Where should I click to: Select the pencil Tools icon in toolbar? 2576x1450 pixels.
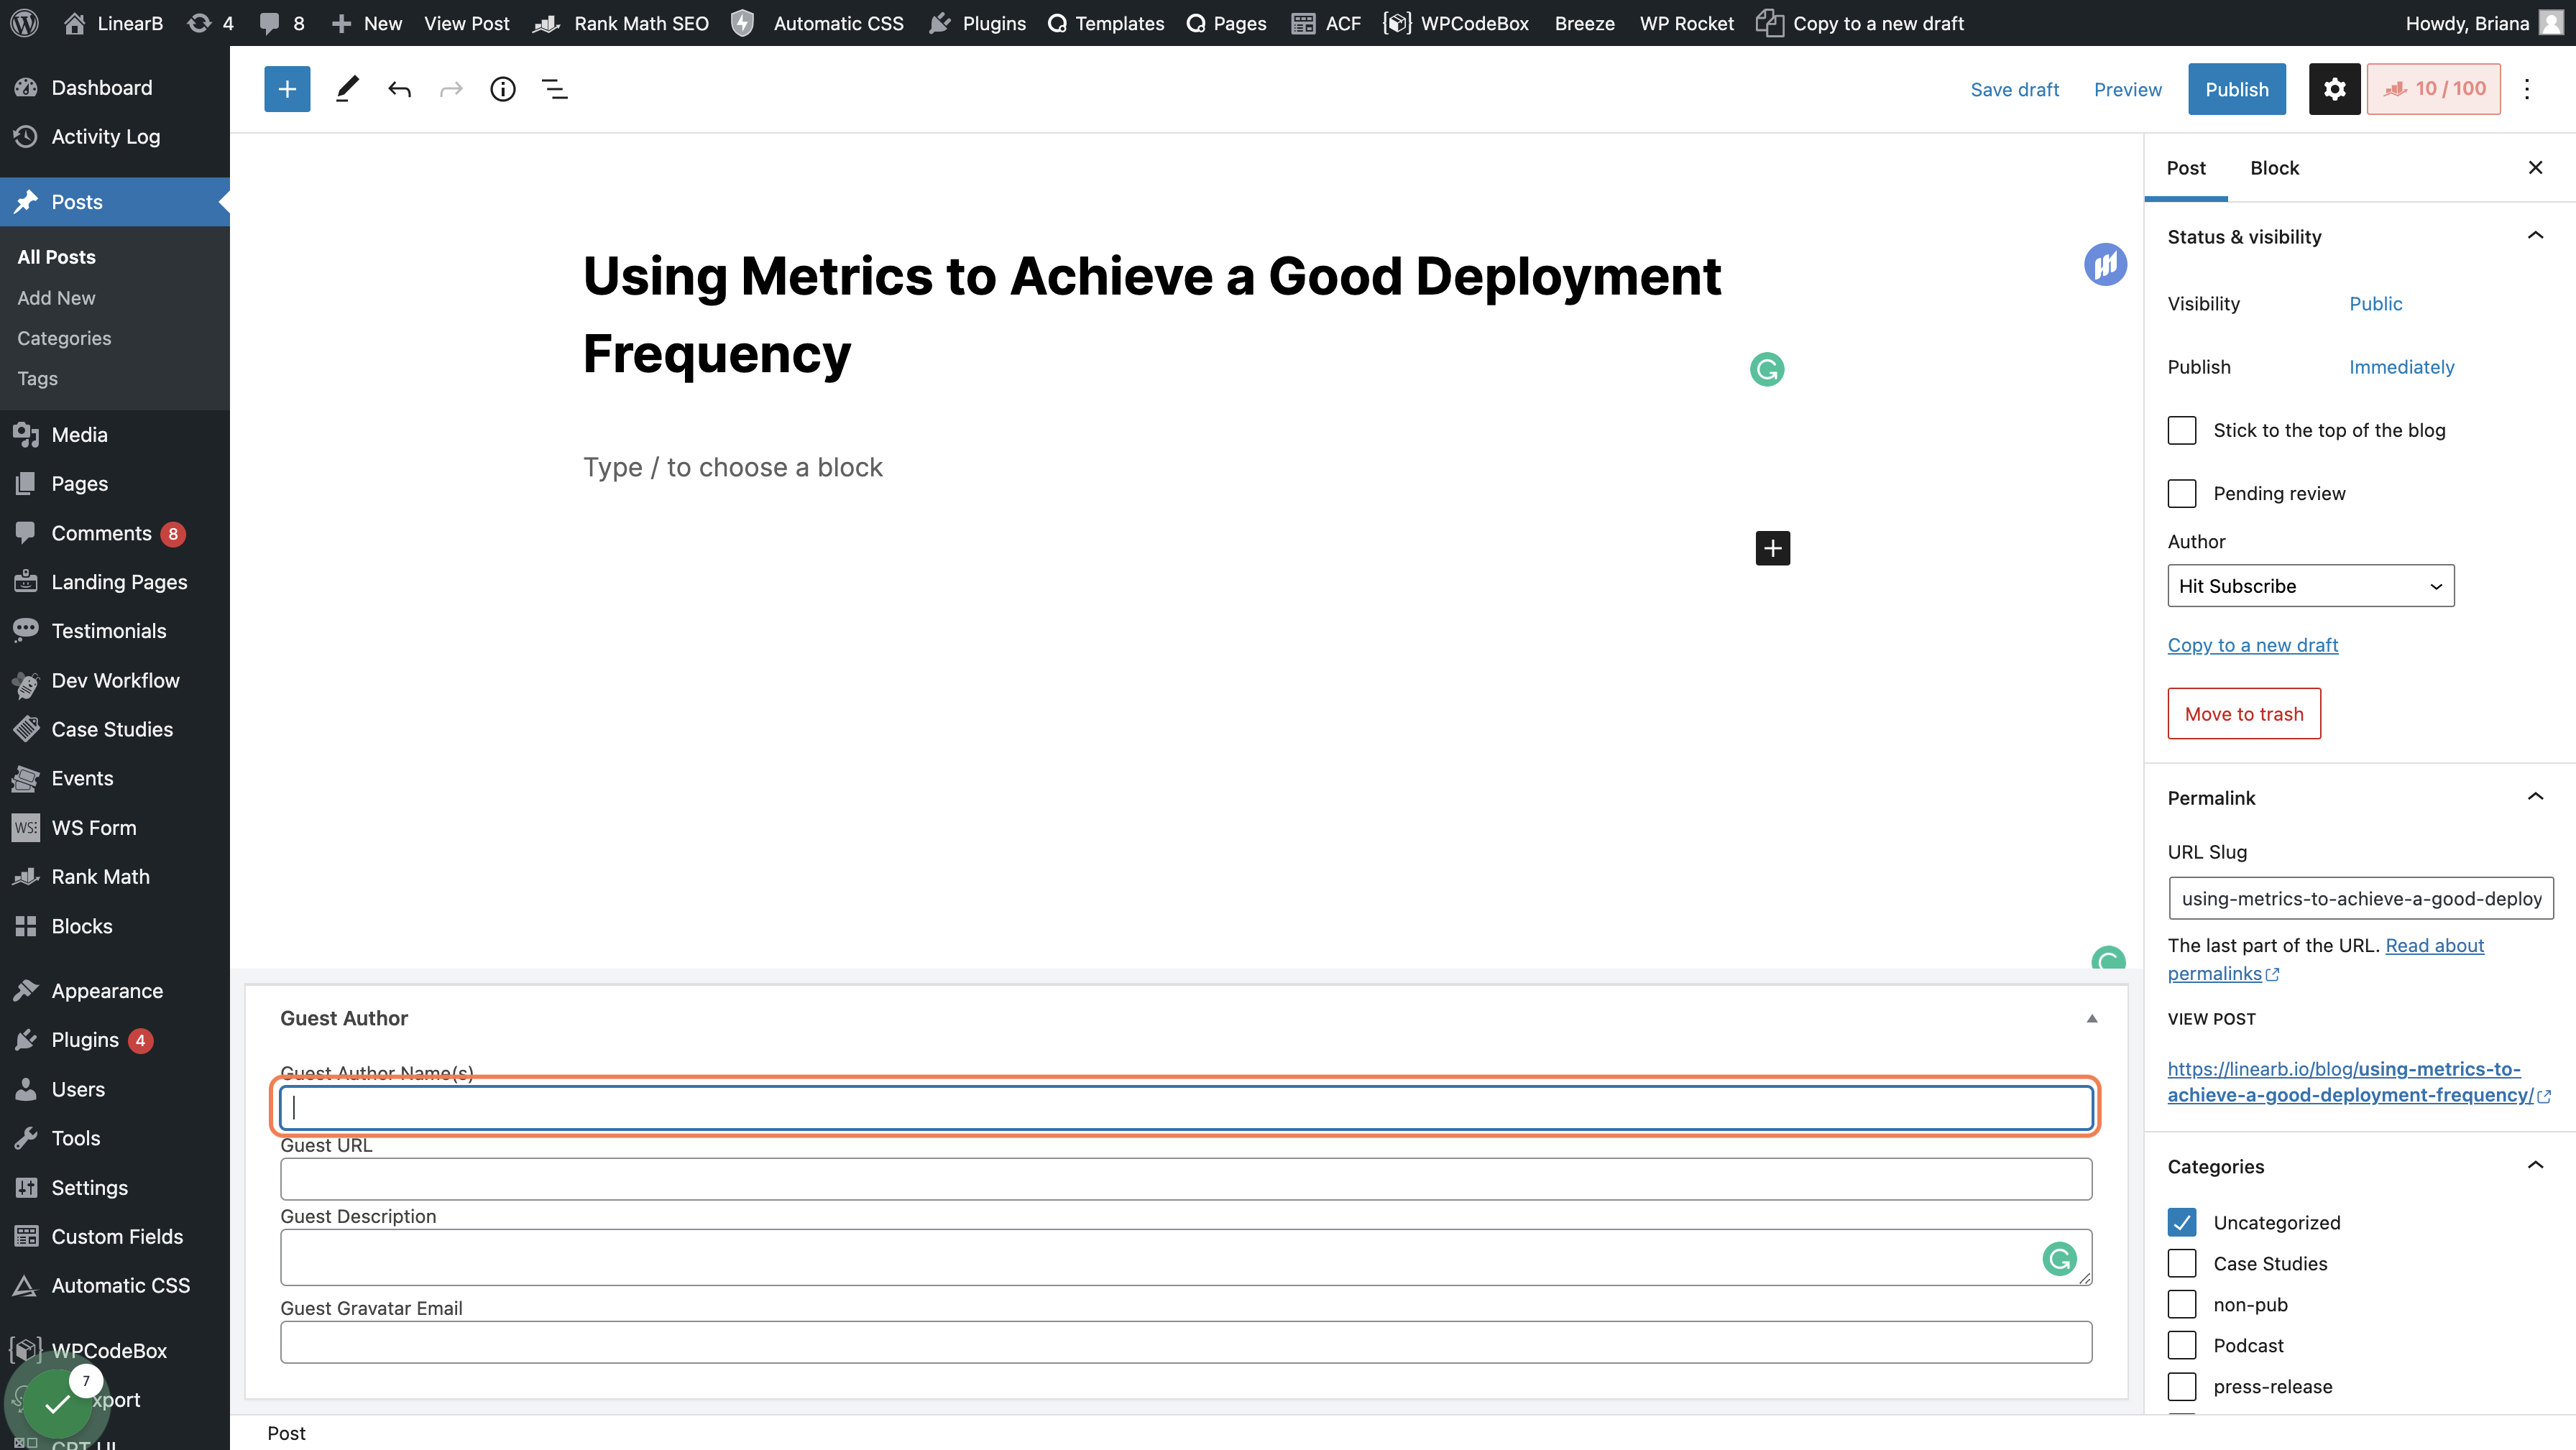[346, 89]
